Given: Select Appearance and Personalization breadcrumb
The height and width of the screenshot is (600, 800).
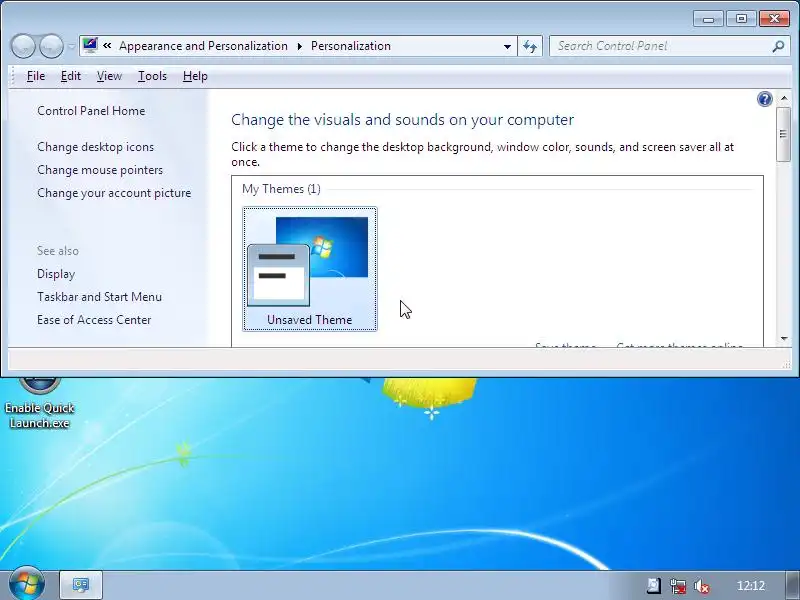Looking at the screenshot, I should [x=204, y=46].
